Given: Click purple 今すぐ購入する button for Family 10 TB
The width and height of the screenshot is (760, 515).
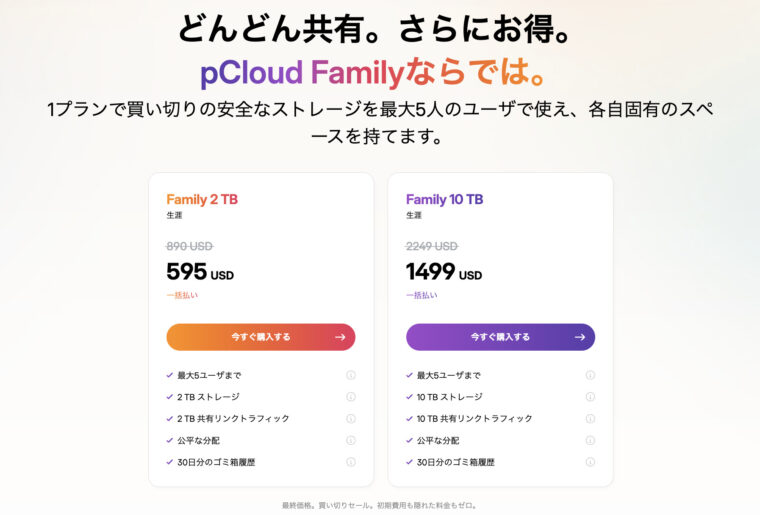Looking at the screenshot, I should click(500, 337).
